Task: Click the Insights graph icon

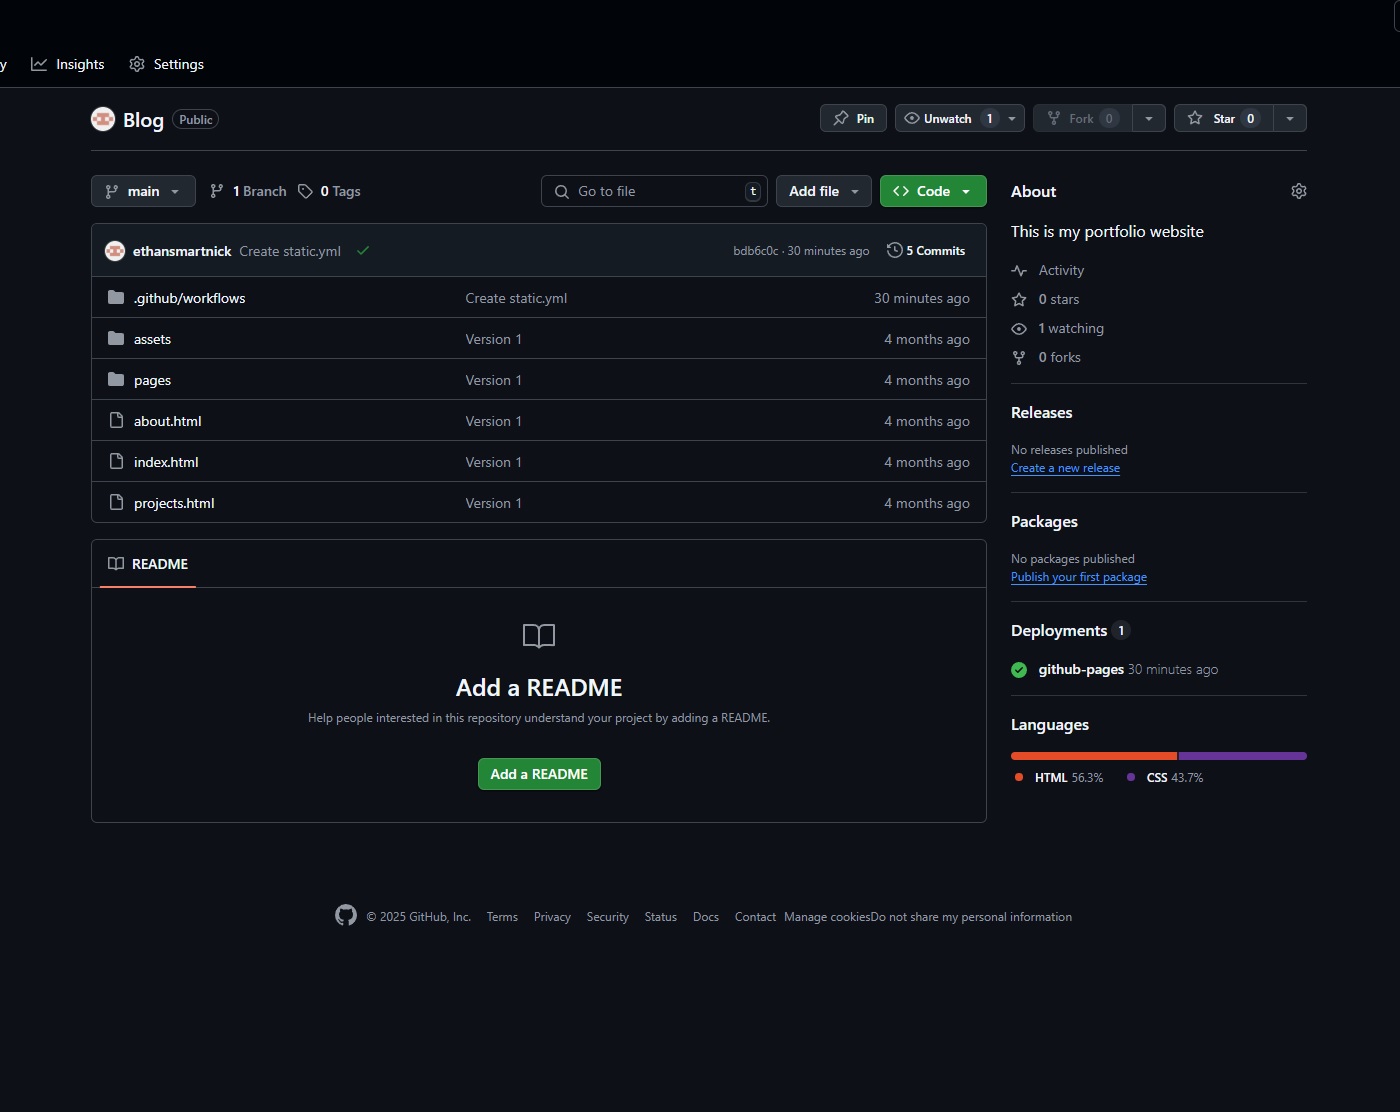Action: click(39, 64)
